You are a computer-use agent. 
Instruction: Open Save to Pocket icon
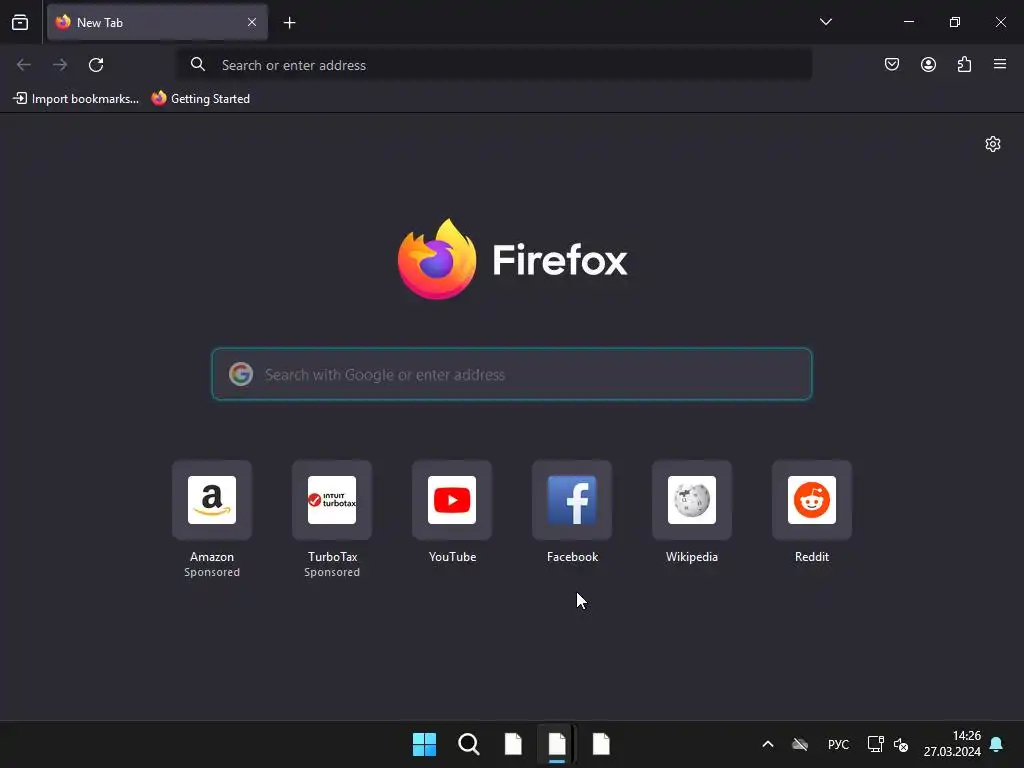892,64
